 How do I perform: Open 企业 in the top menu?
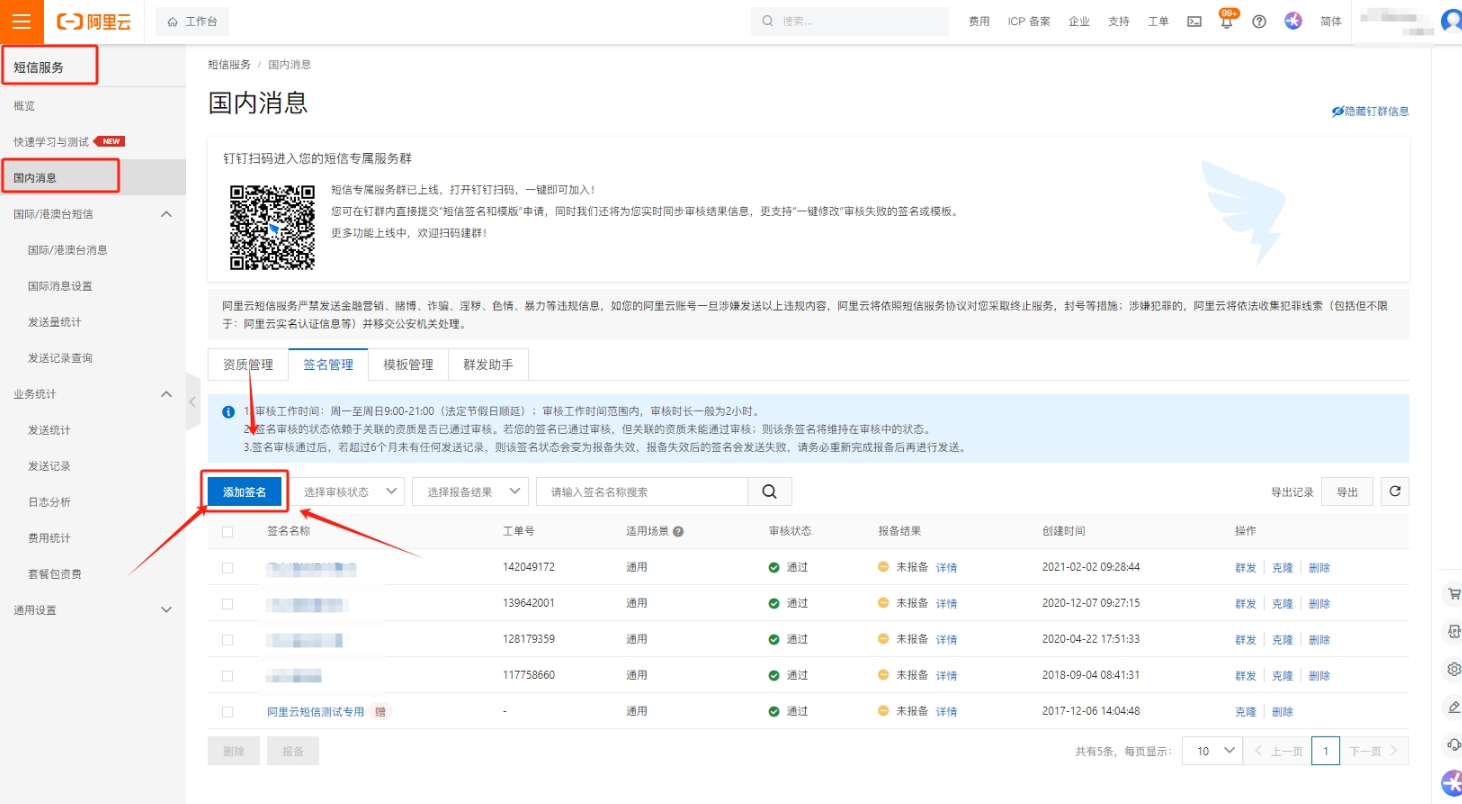coord(1079,21)
